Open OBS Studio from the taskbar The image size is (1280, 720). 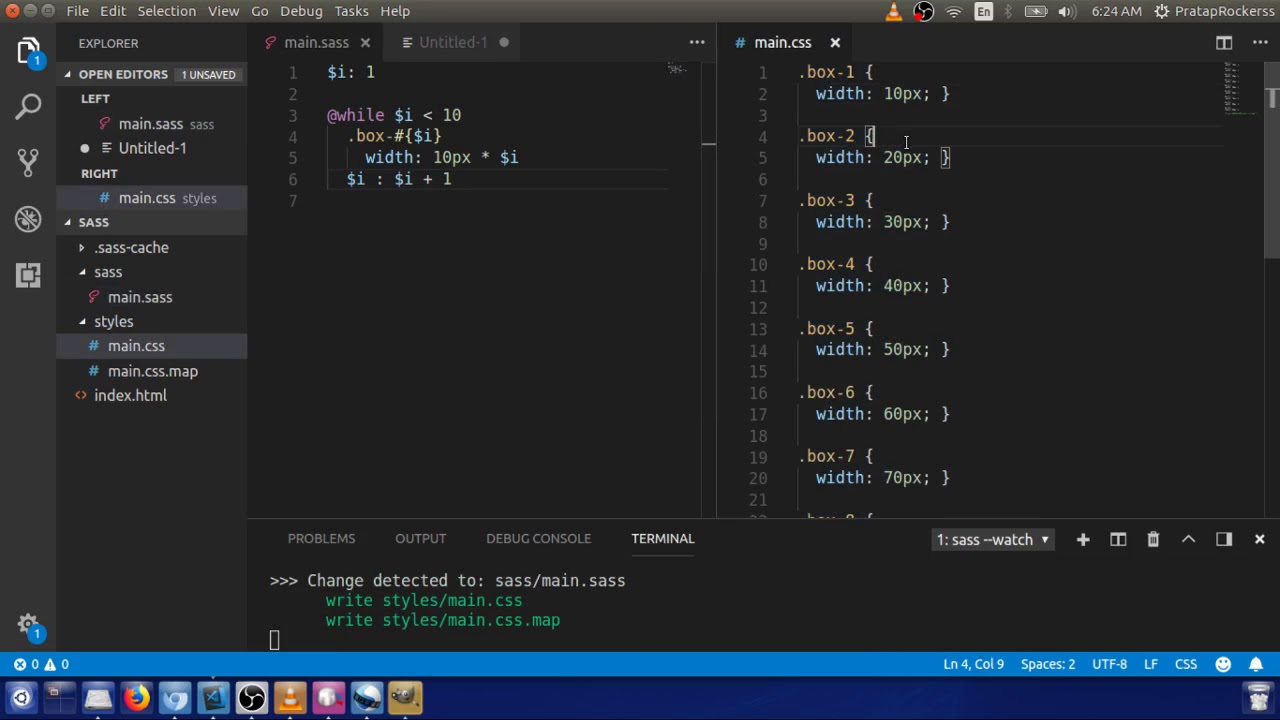252,697
